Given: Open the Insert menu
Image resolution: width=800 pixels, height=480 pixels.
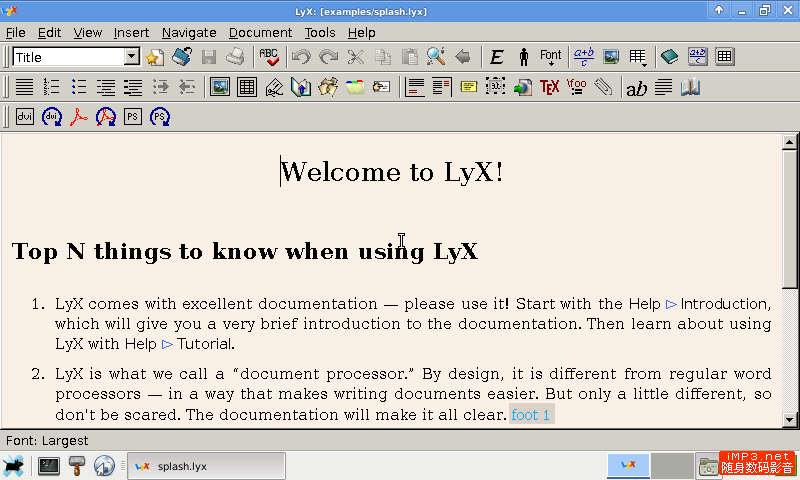Looking at the screenshot, I should (131, 33).
